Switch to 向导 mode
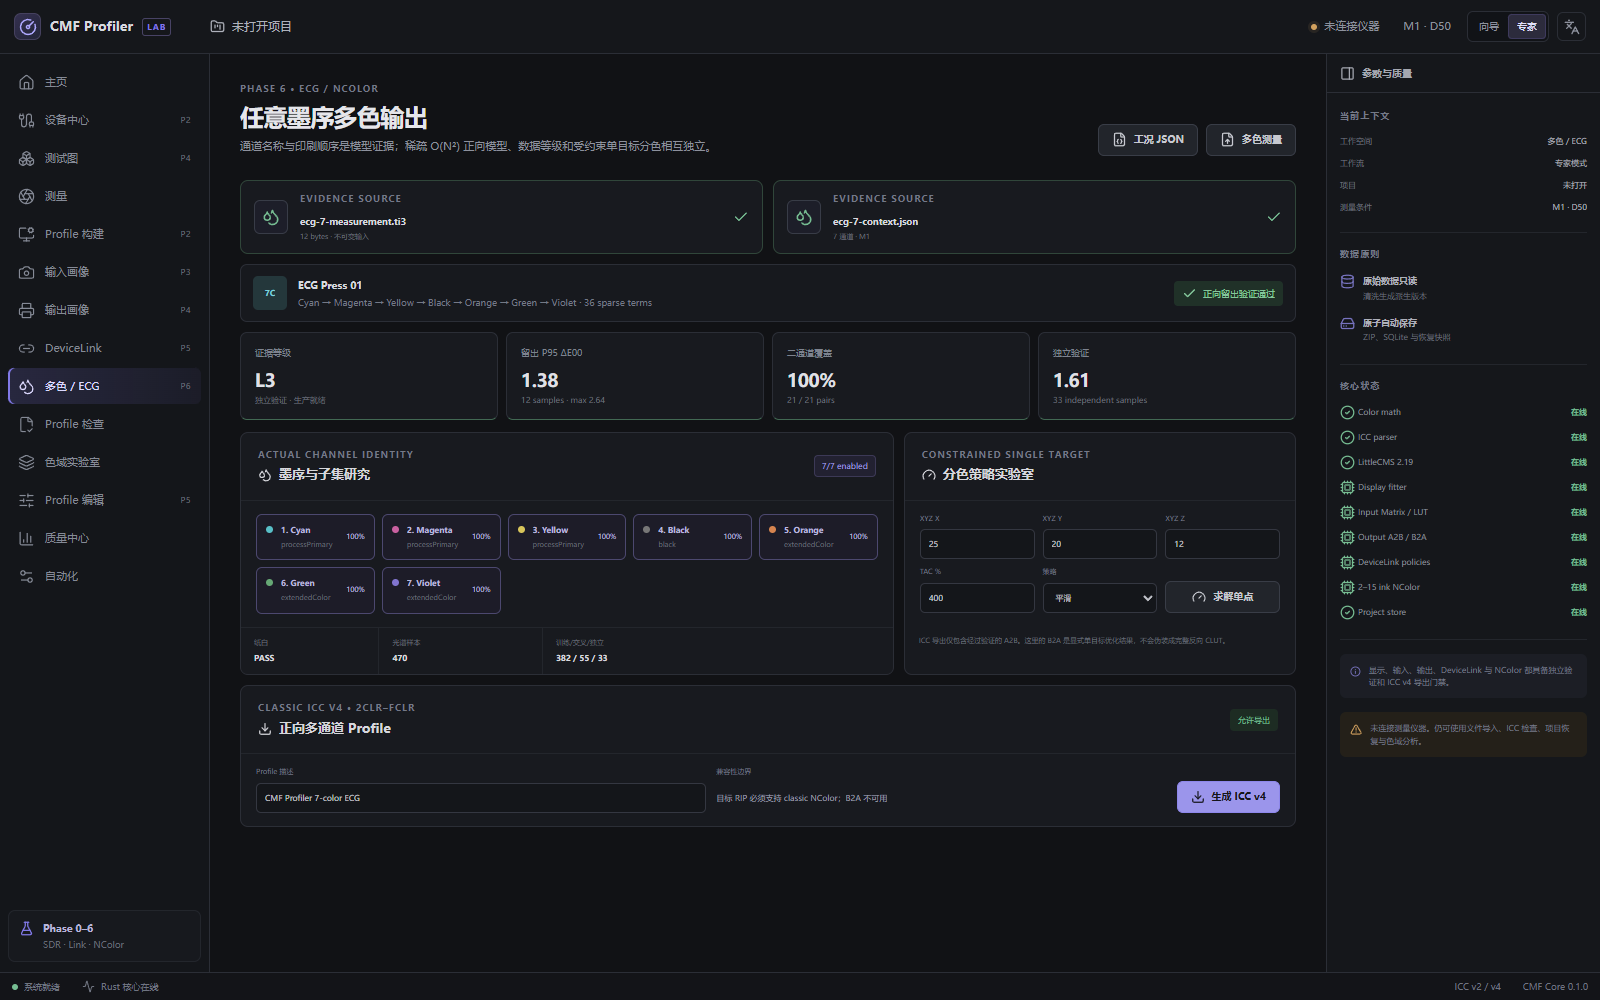The width and height of the screenshot is (1600, 1000). click(x=1489, y=27)
